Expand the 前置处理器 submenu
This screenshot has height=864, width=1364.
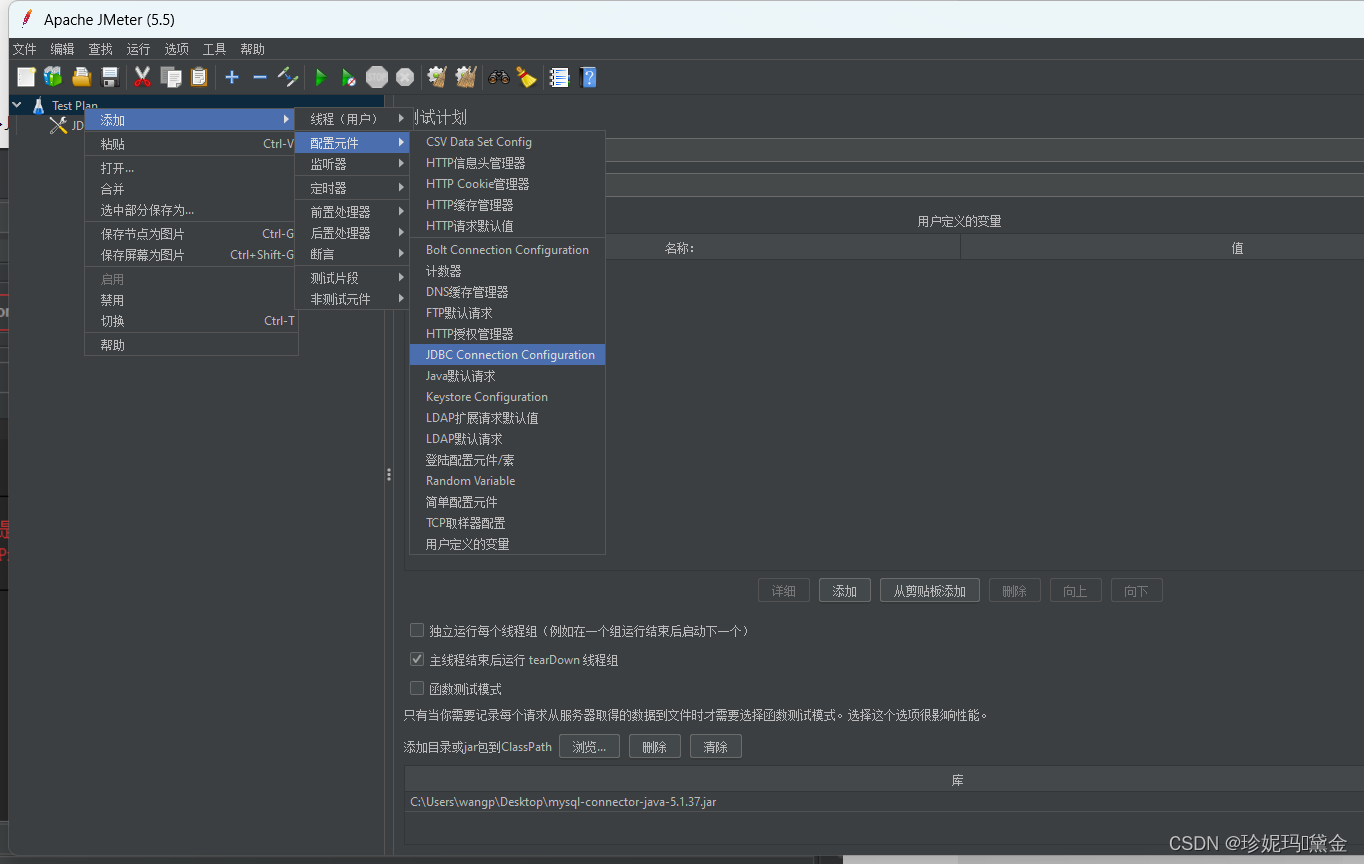(352, 212)
